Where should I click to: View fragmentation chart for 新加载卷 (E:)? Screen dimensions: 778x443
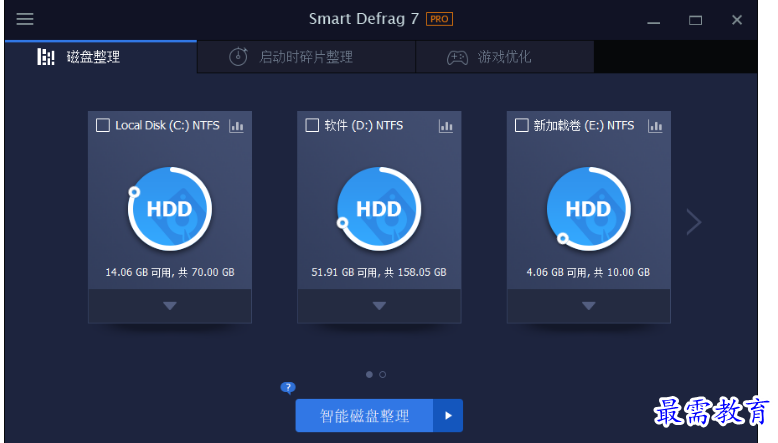[655, 126]
